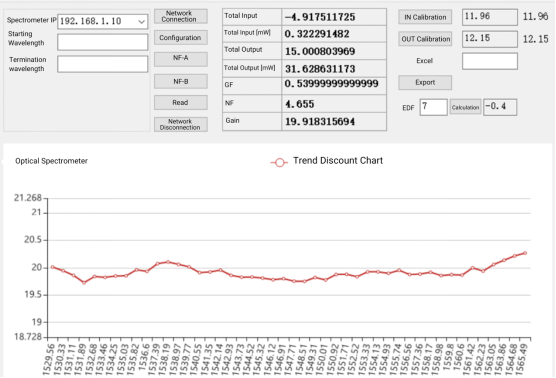This screenshot has height=378, width=556.
Task: Open the Spectrometer IP dropdown arrow
Action: pyautogui.click(x=141, y=22)
